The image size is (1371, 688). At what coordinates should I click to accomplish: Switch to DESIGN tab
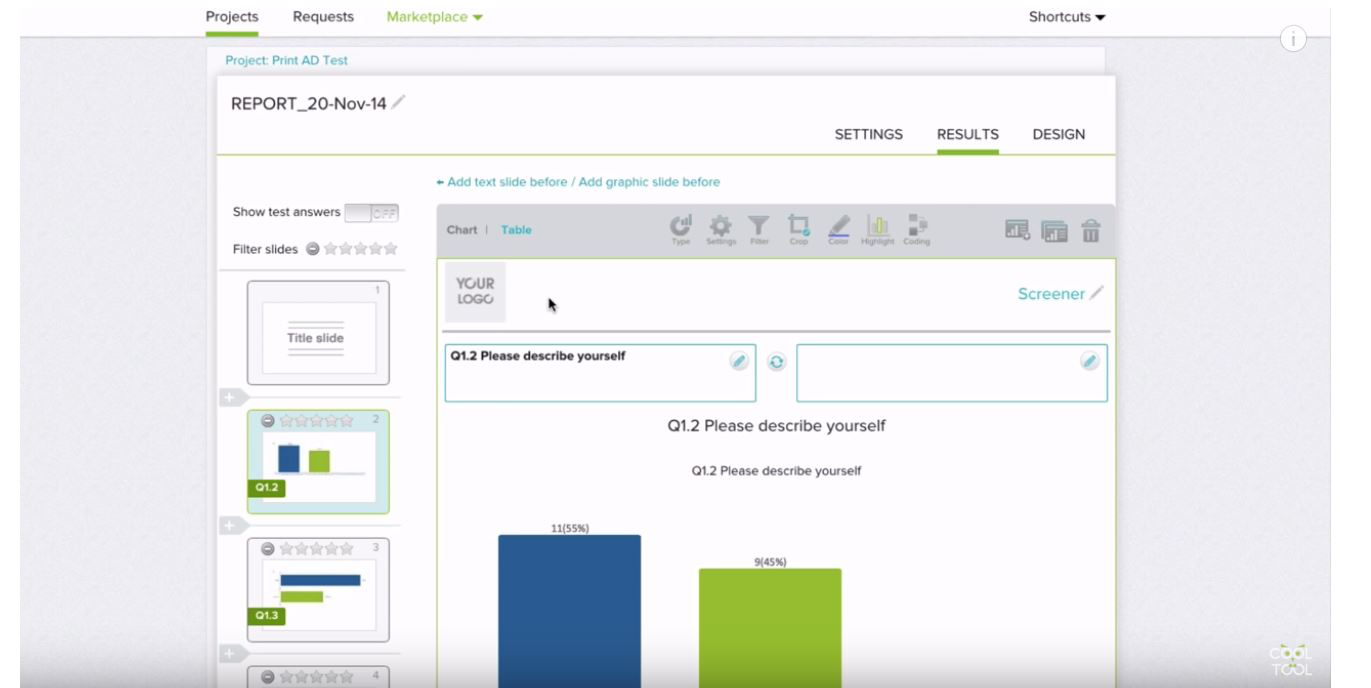coord(1059,134)
